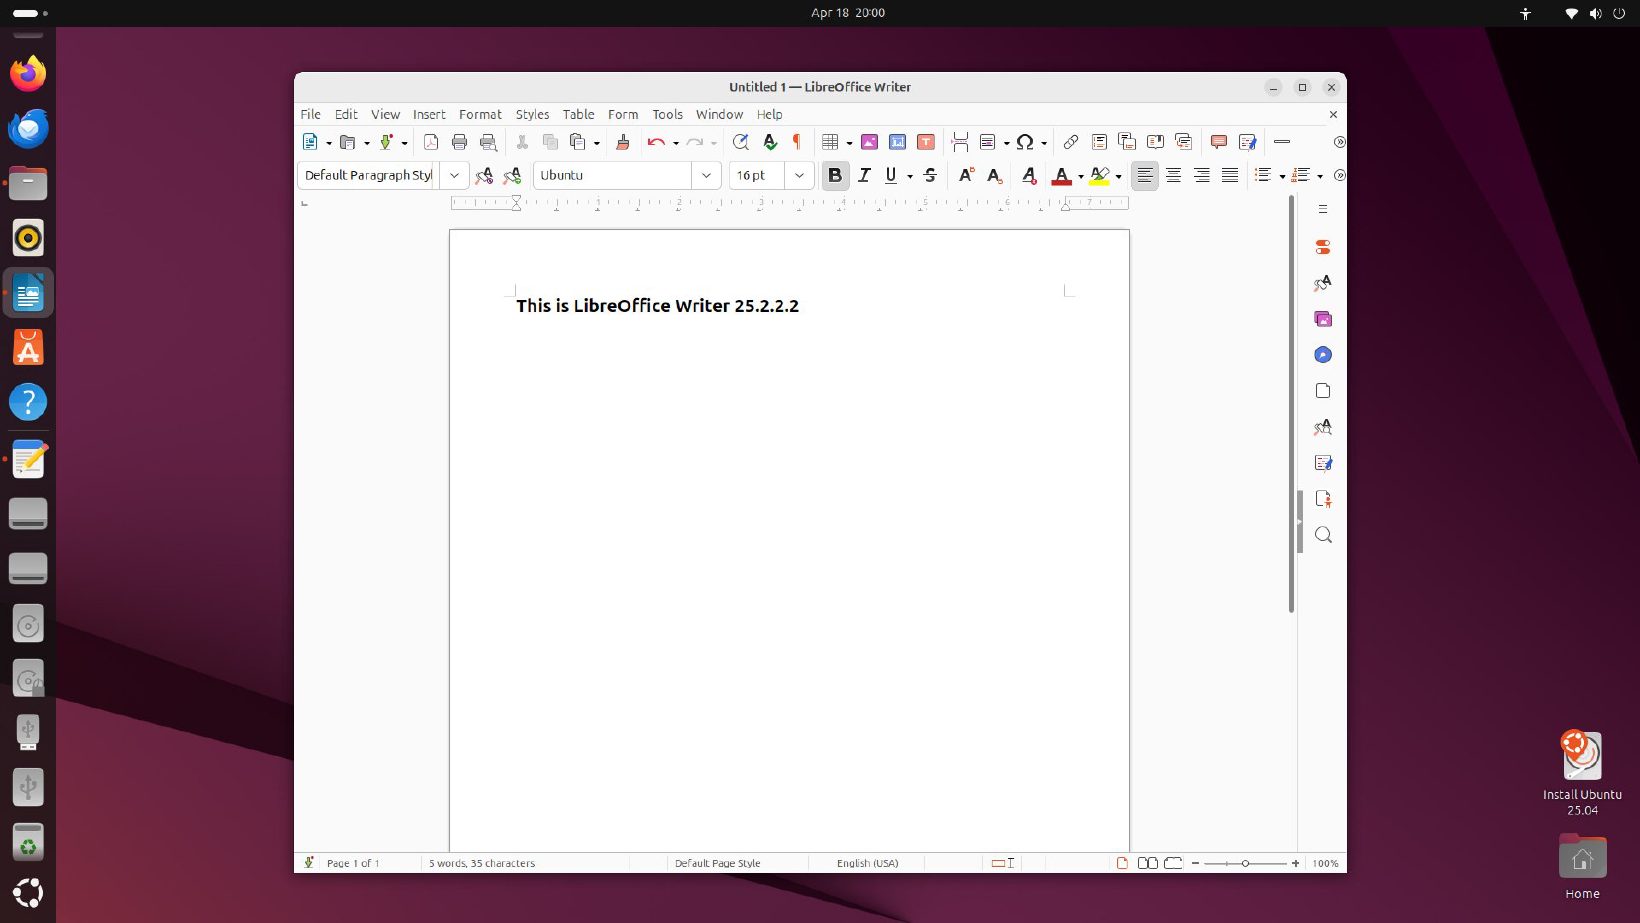Click Clear Direct Formatting icon
The height and width of the screenshot is (923, 1640).
(1029, 176)
